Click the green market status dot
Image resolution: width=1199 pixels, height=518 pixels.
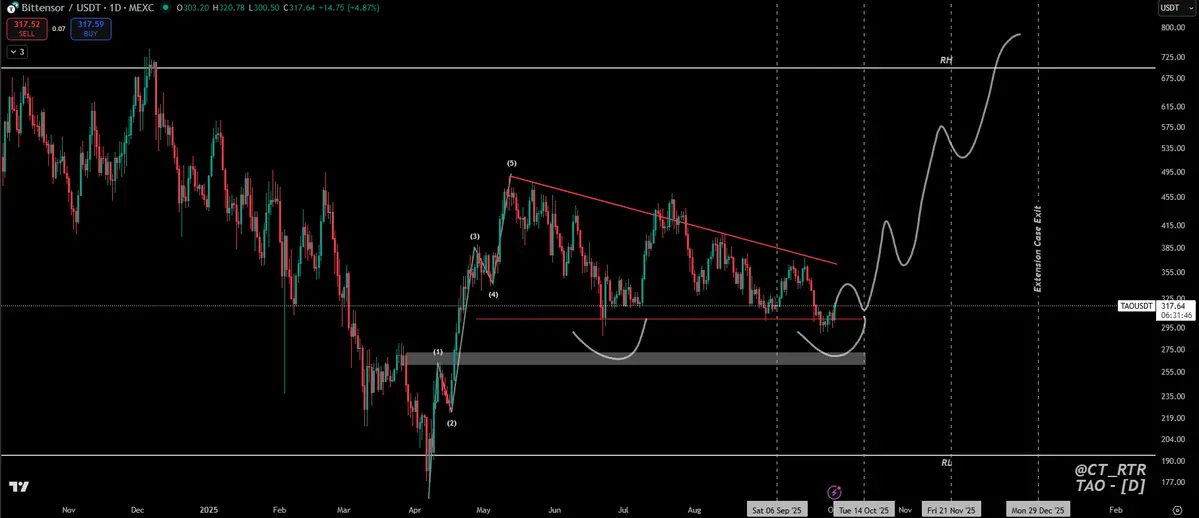coord(166,8)
